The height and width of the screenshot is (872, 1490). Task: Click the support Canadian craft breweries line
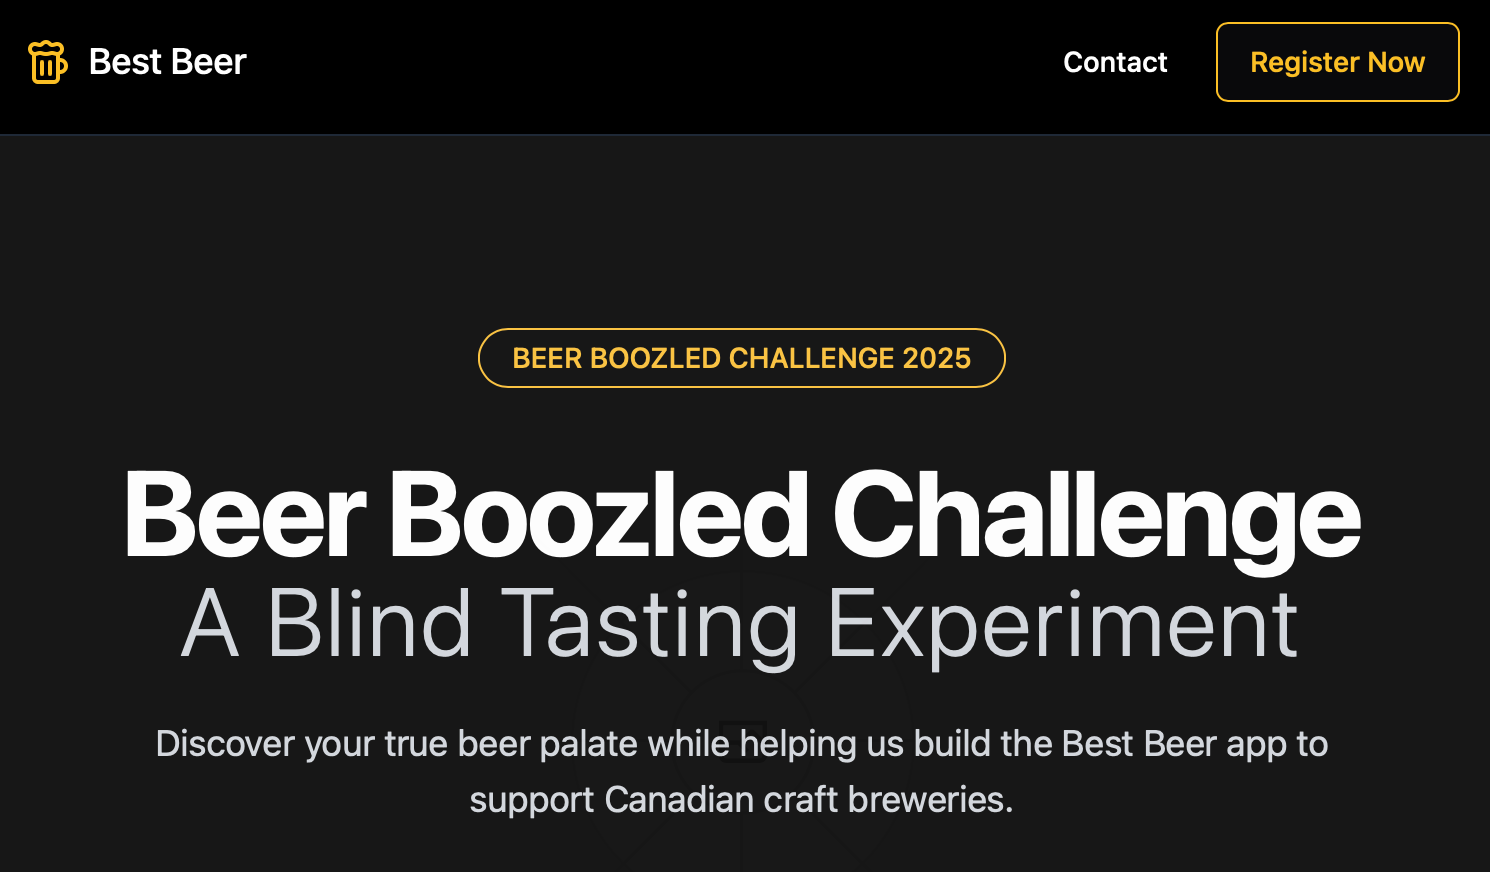[x=741, y=800]
